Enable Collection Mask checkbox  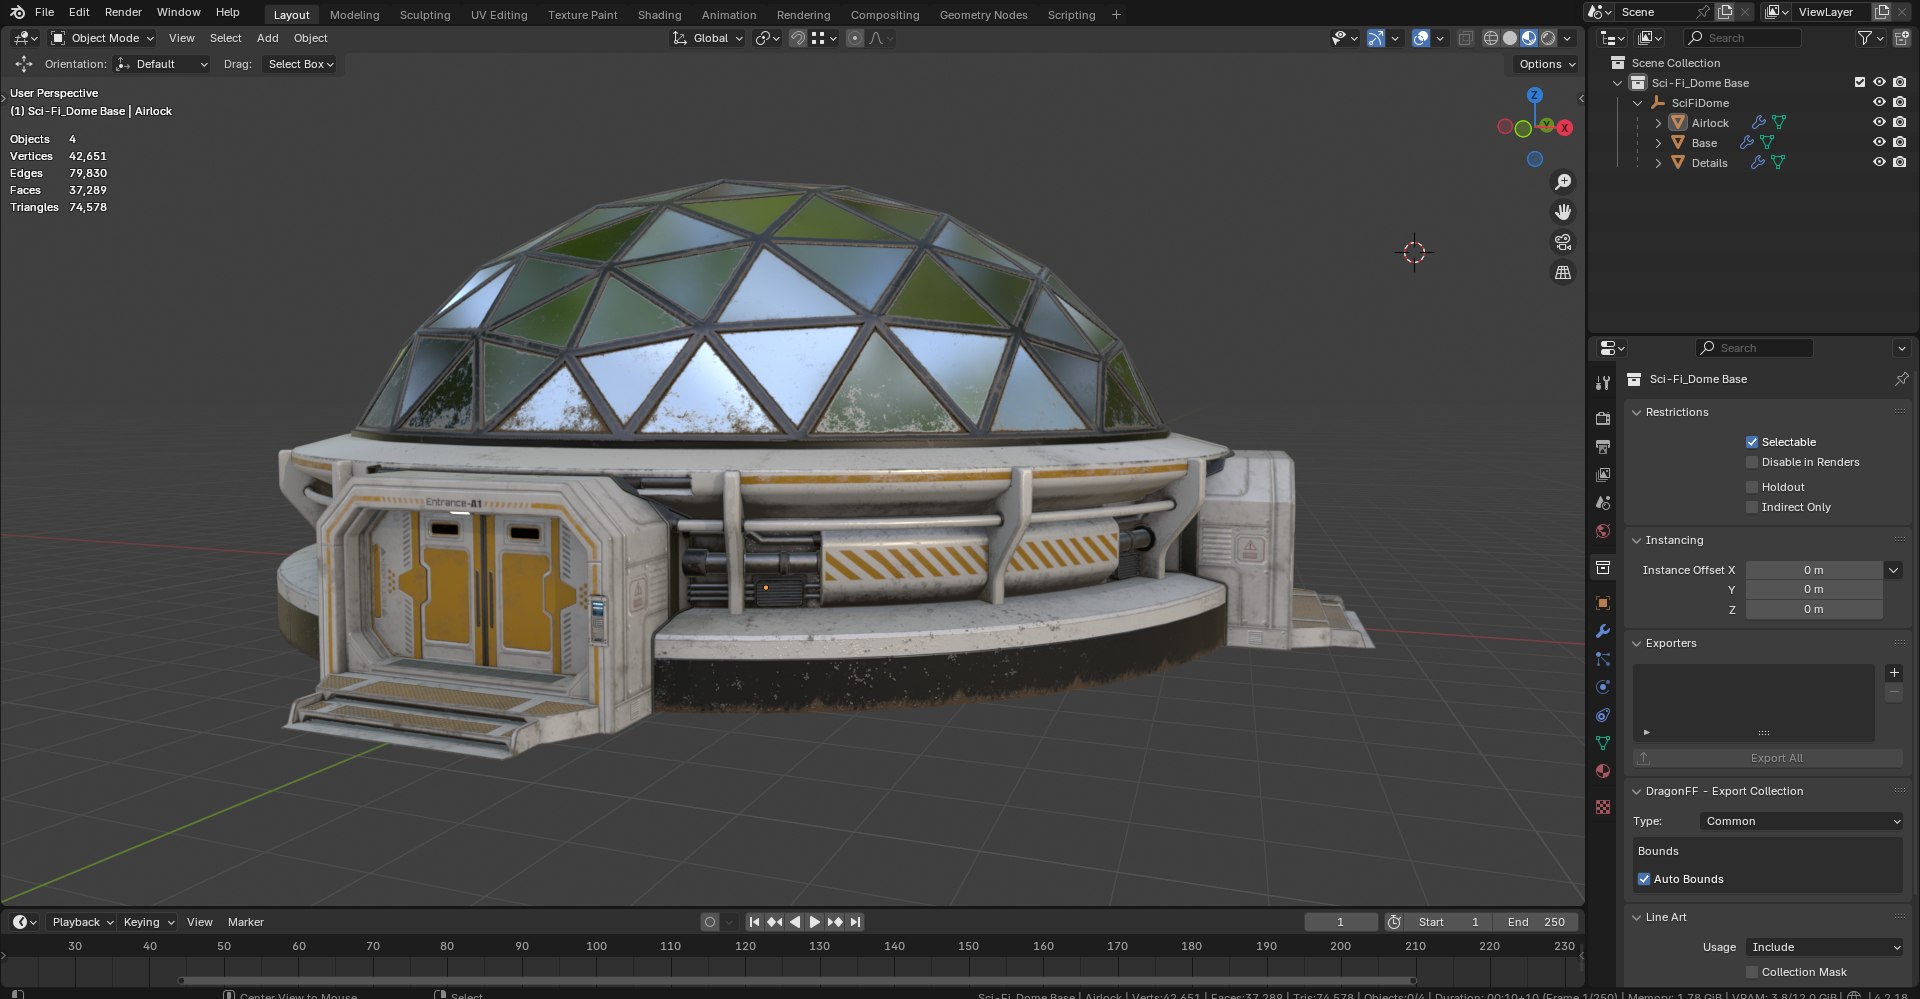point(1752,972)
